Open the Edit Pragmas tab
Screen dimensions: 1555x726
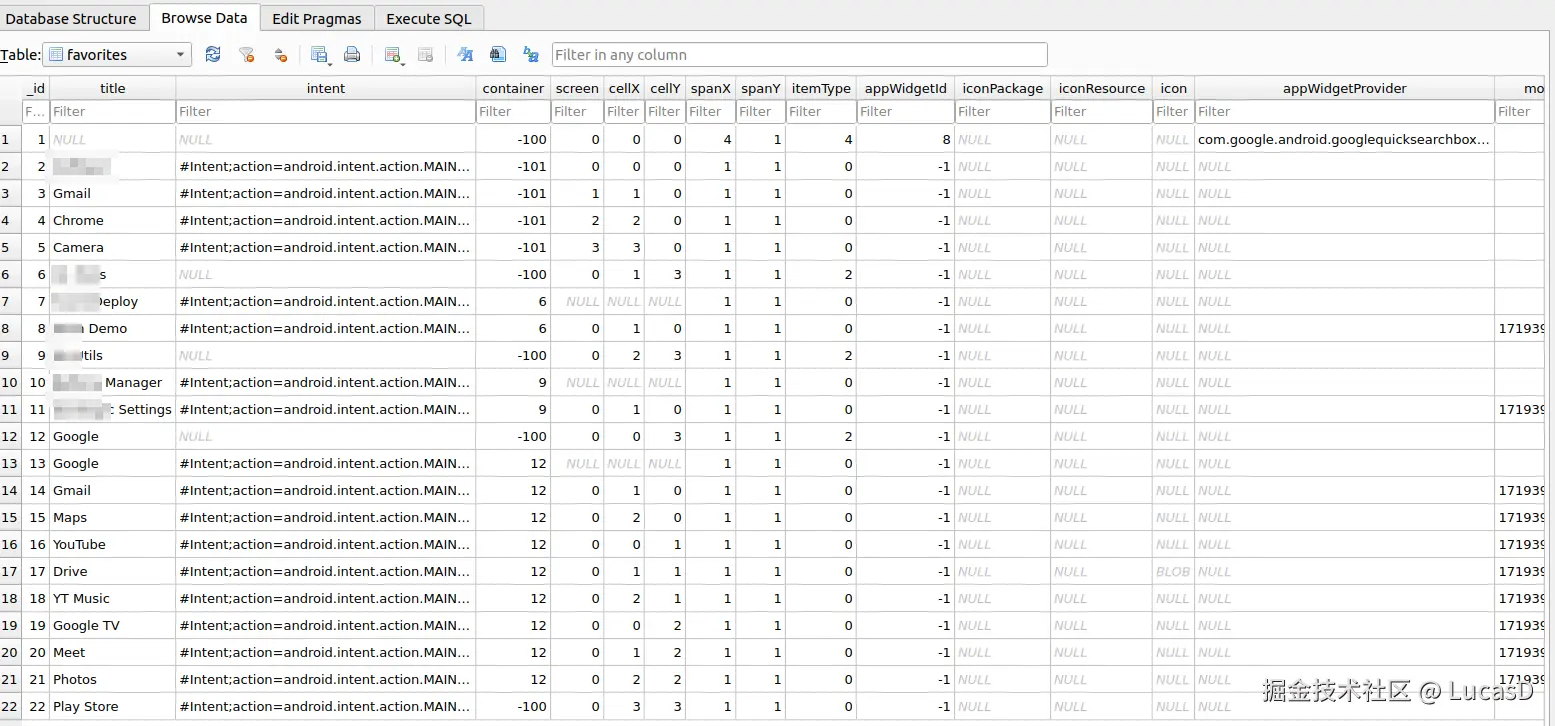[317, 18]
